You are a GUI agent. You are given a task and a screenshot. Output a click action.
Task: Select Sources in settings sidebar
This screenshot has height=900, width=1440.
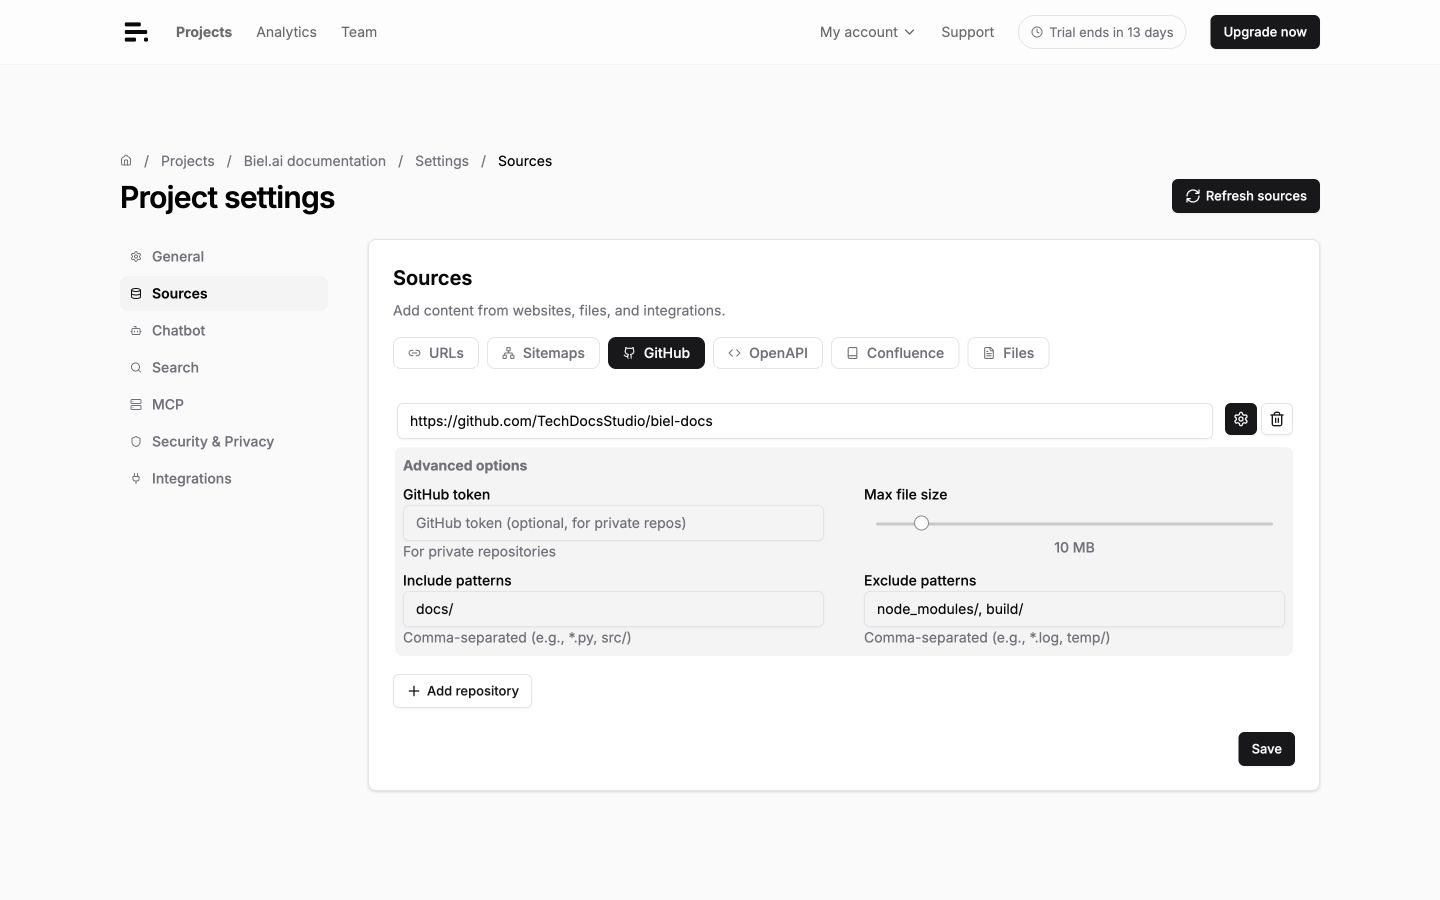[224, 293]
